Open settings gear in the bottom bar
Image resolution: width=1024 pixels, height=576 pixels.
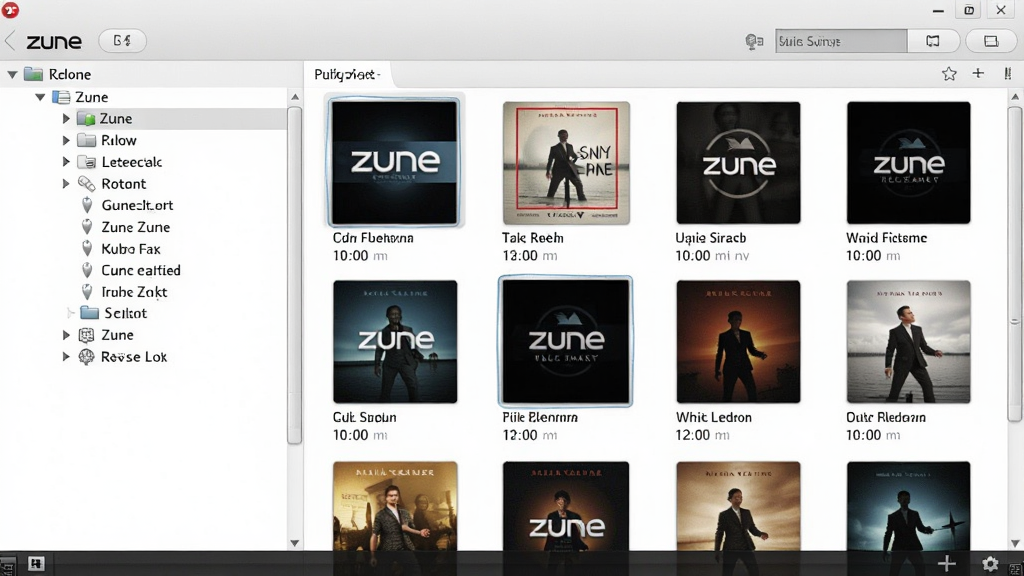click(x=990, y=564)
